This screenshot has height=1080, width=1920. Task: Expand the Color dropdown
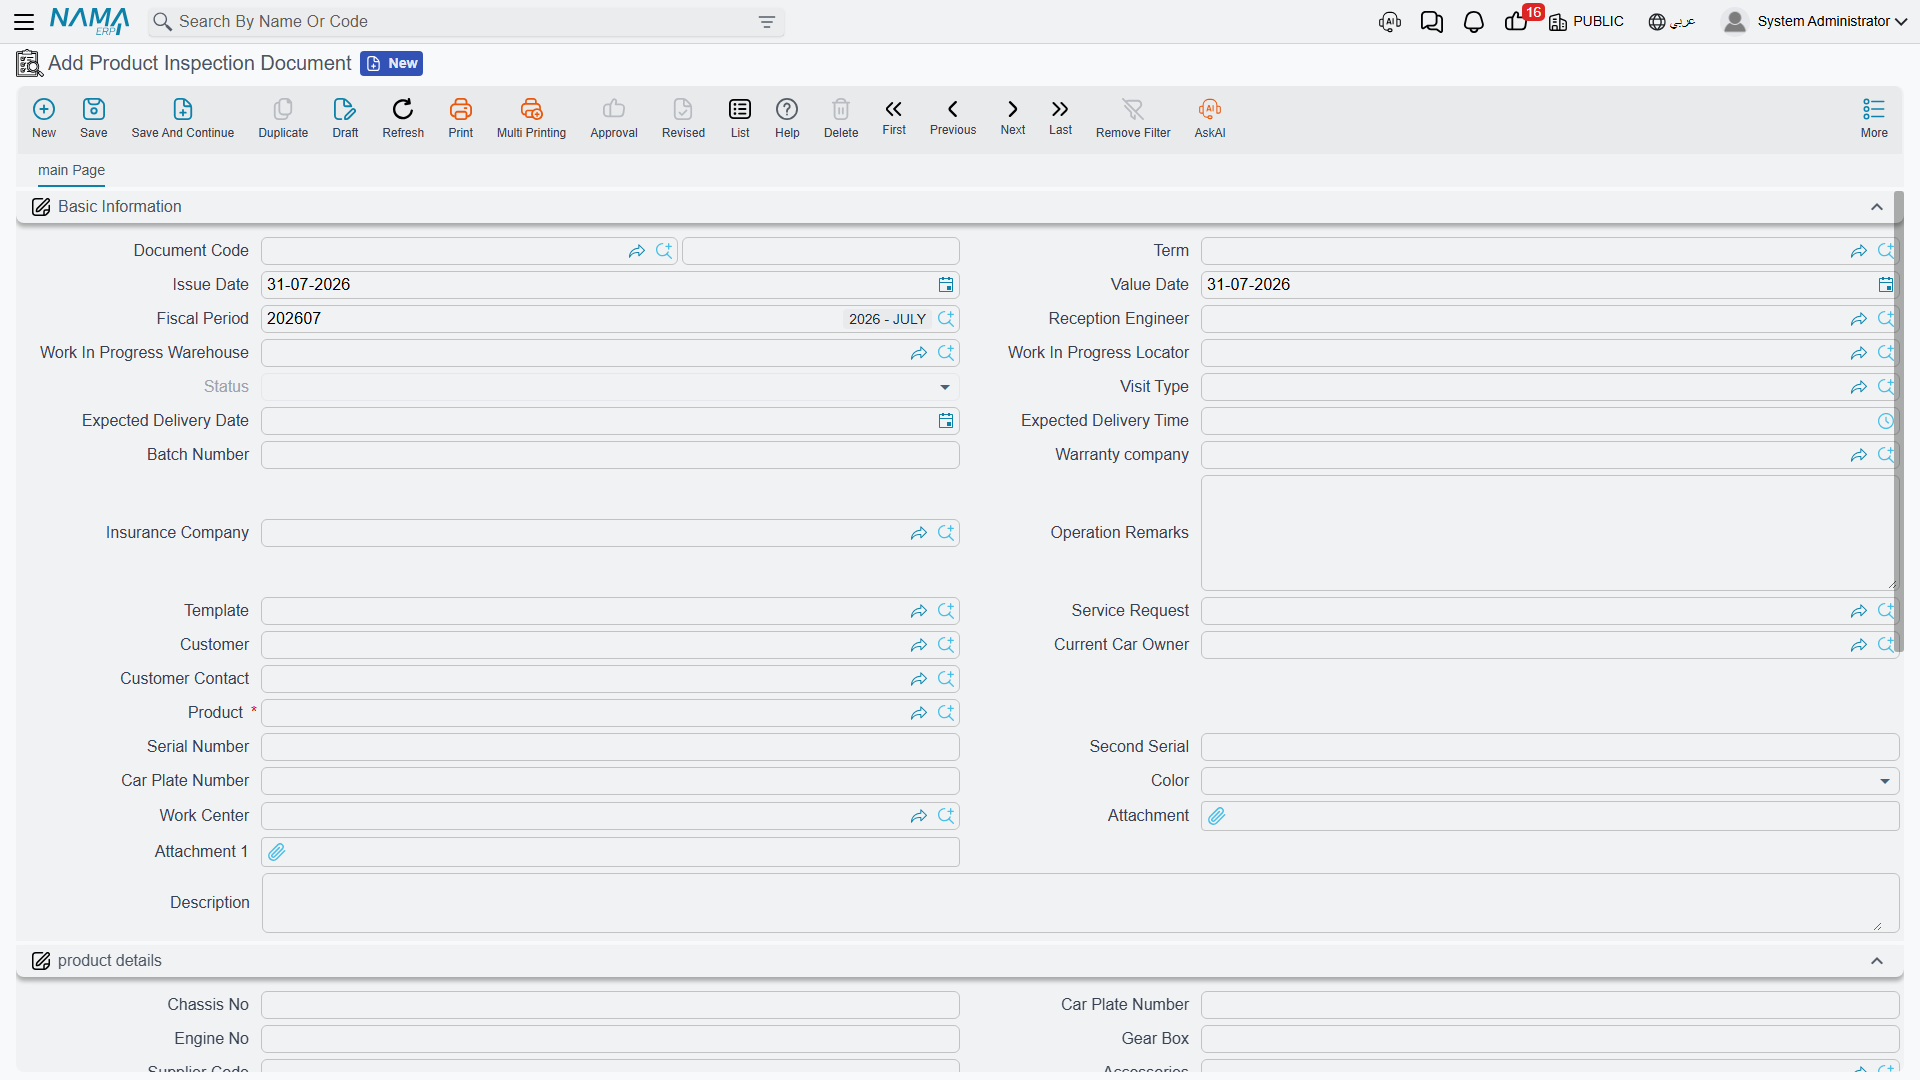click(x=1885, y=781)
